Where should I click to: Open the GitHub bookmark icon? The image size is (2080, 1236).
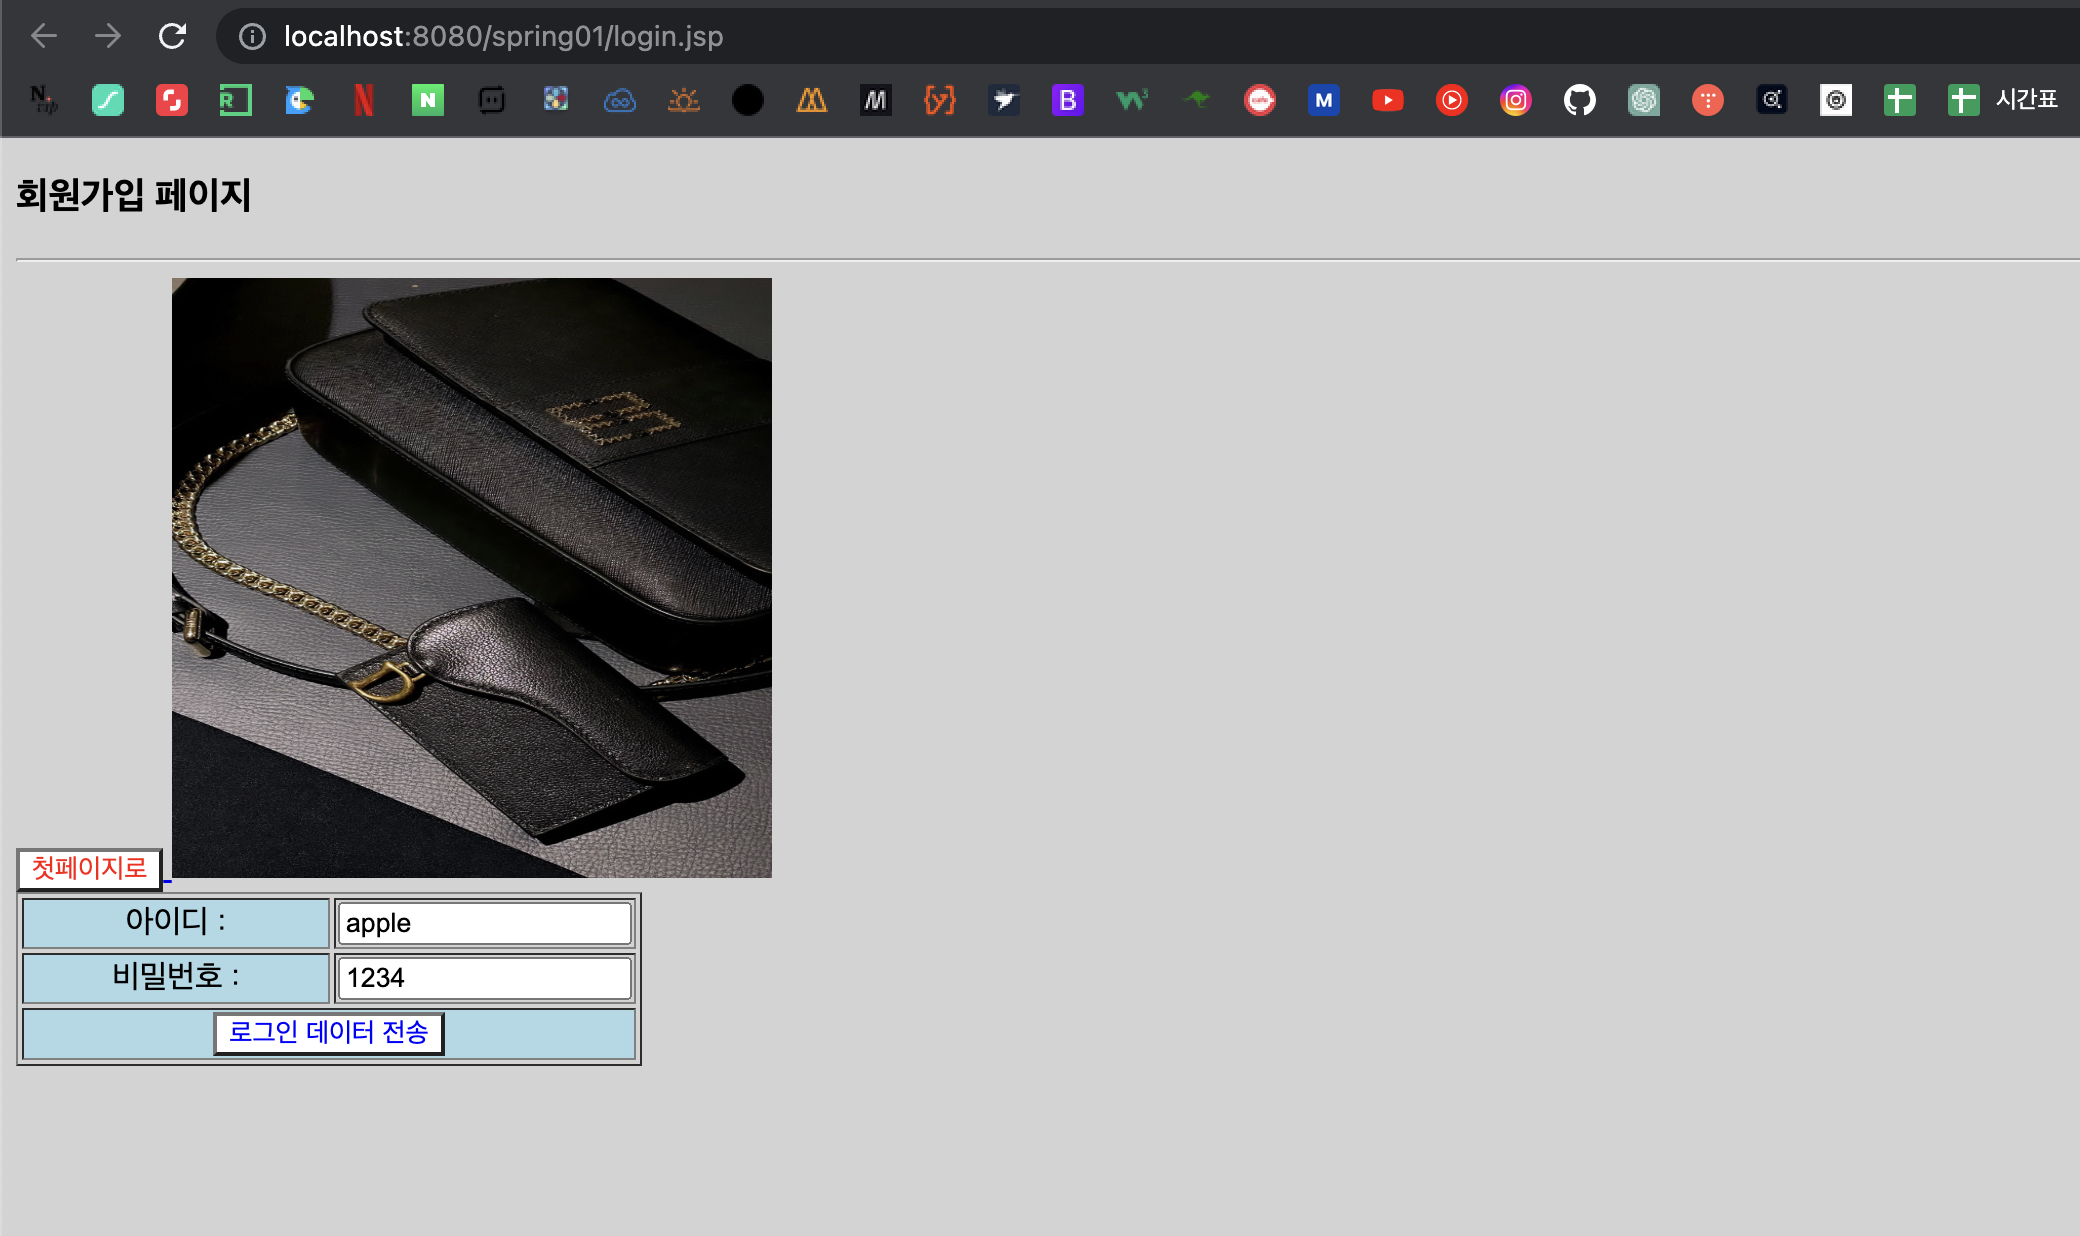click(1580, 100)
